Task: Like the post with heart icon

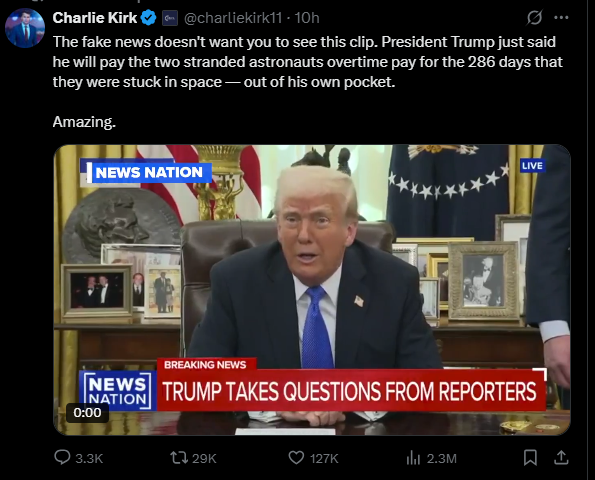Action: click(296, 458)
